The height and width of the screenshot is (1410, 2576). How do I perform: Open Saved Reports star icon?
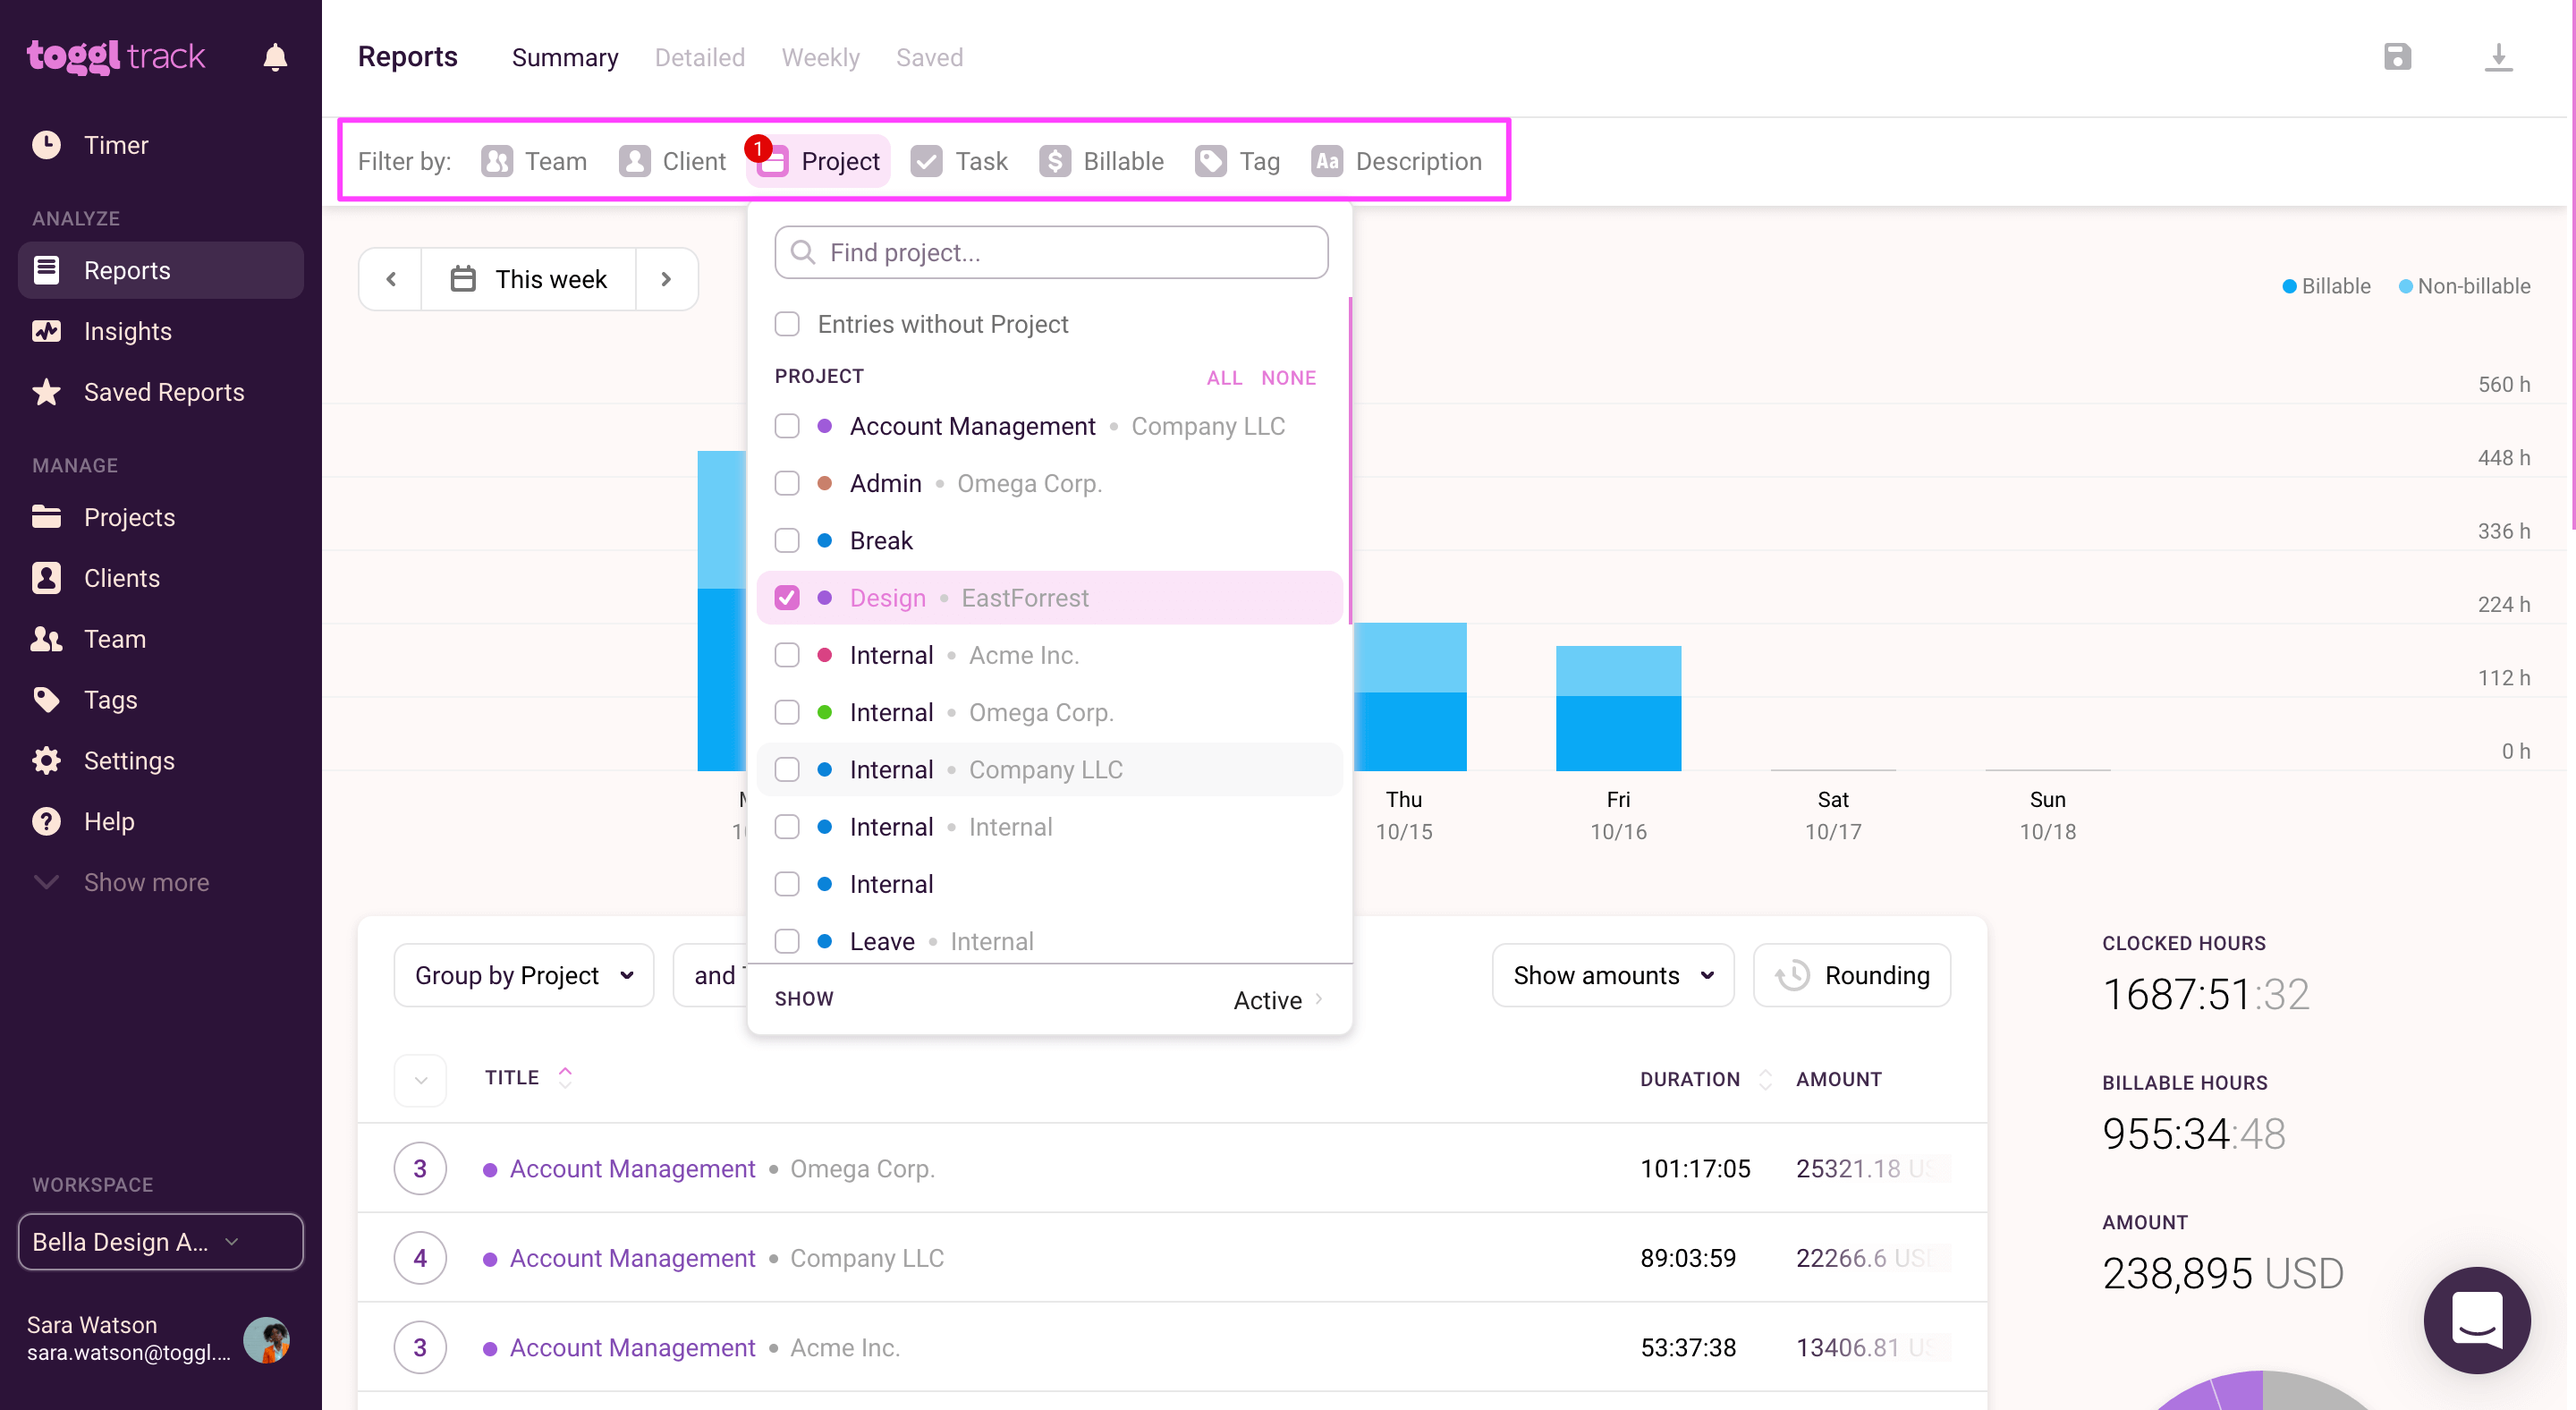point(46,392)
